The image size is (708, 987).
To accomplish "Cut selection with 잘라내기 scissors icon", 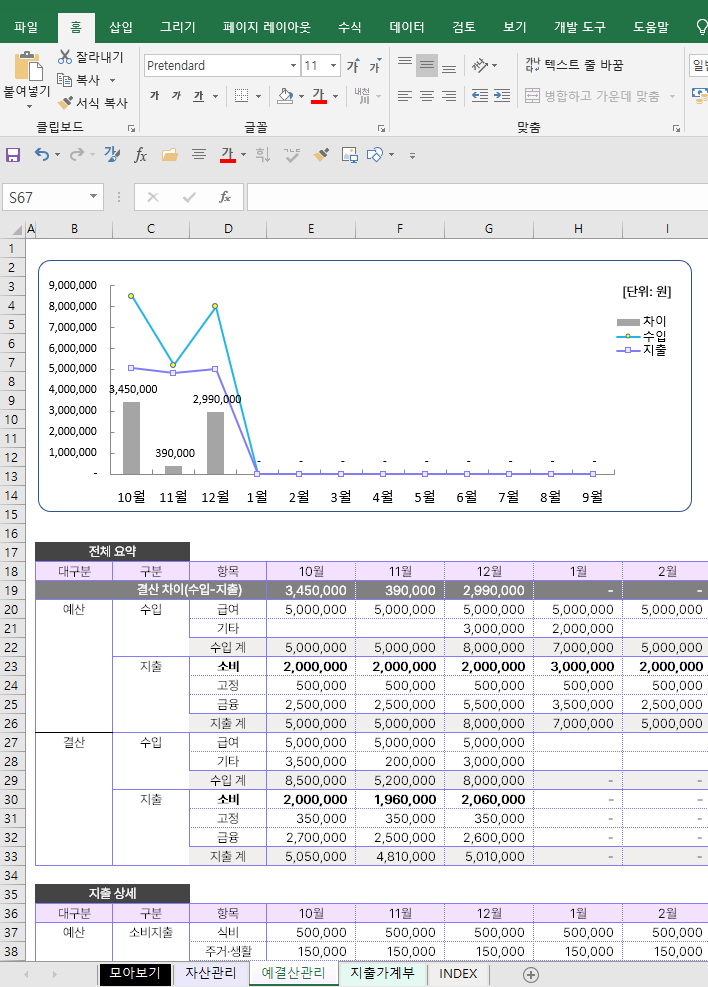I will pos(64,57).
